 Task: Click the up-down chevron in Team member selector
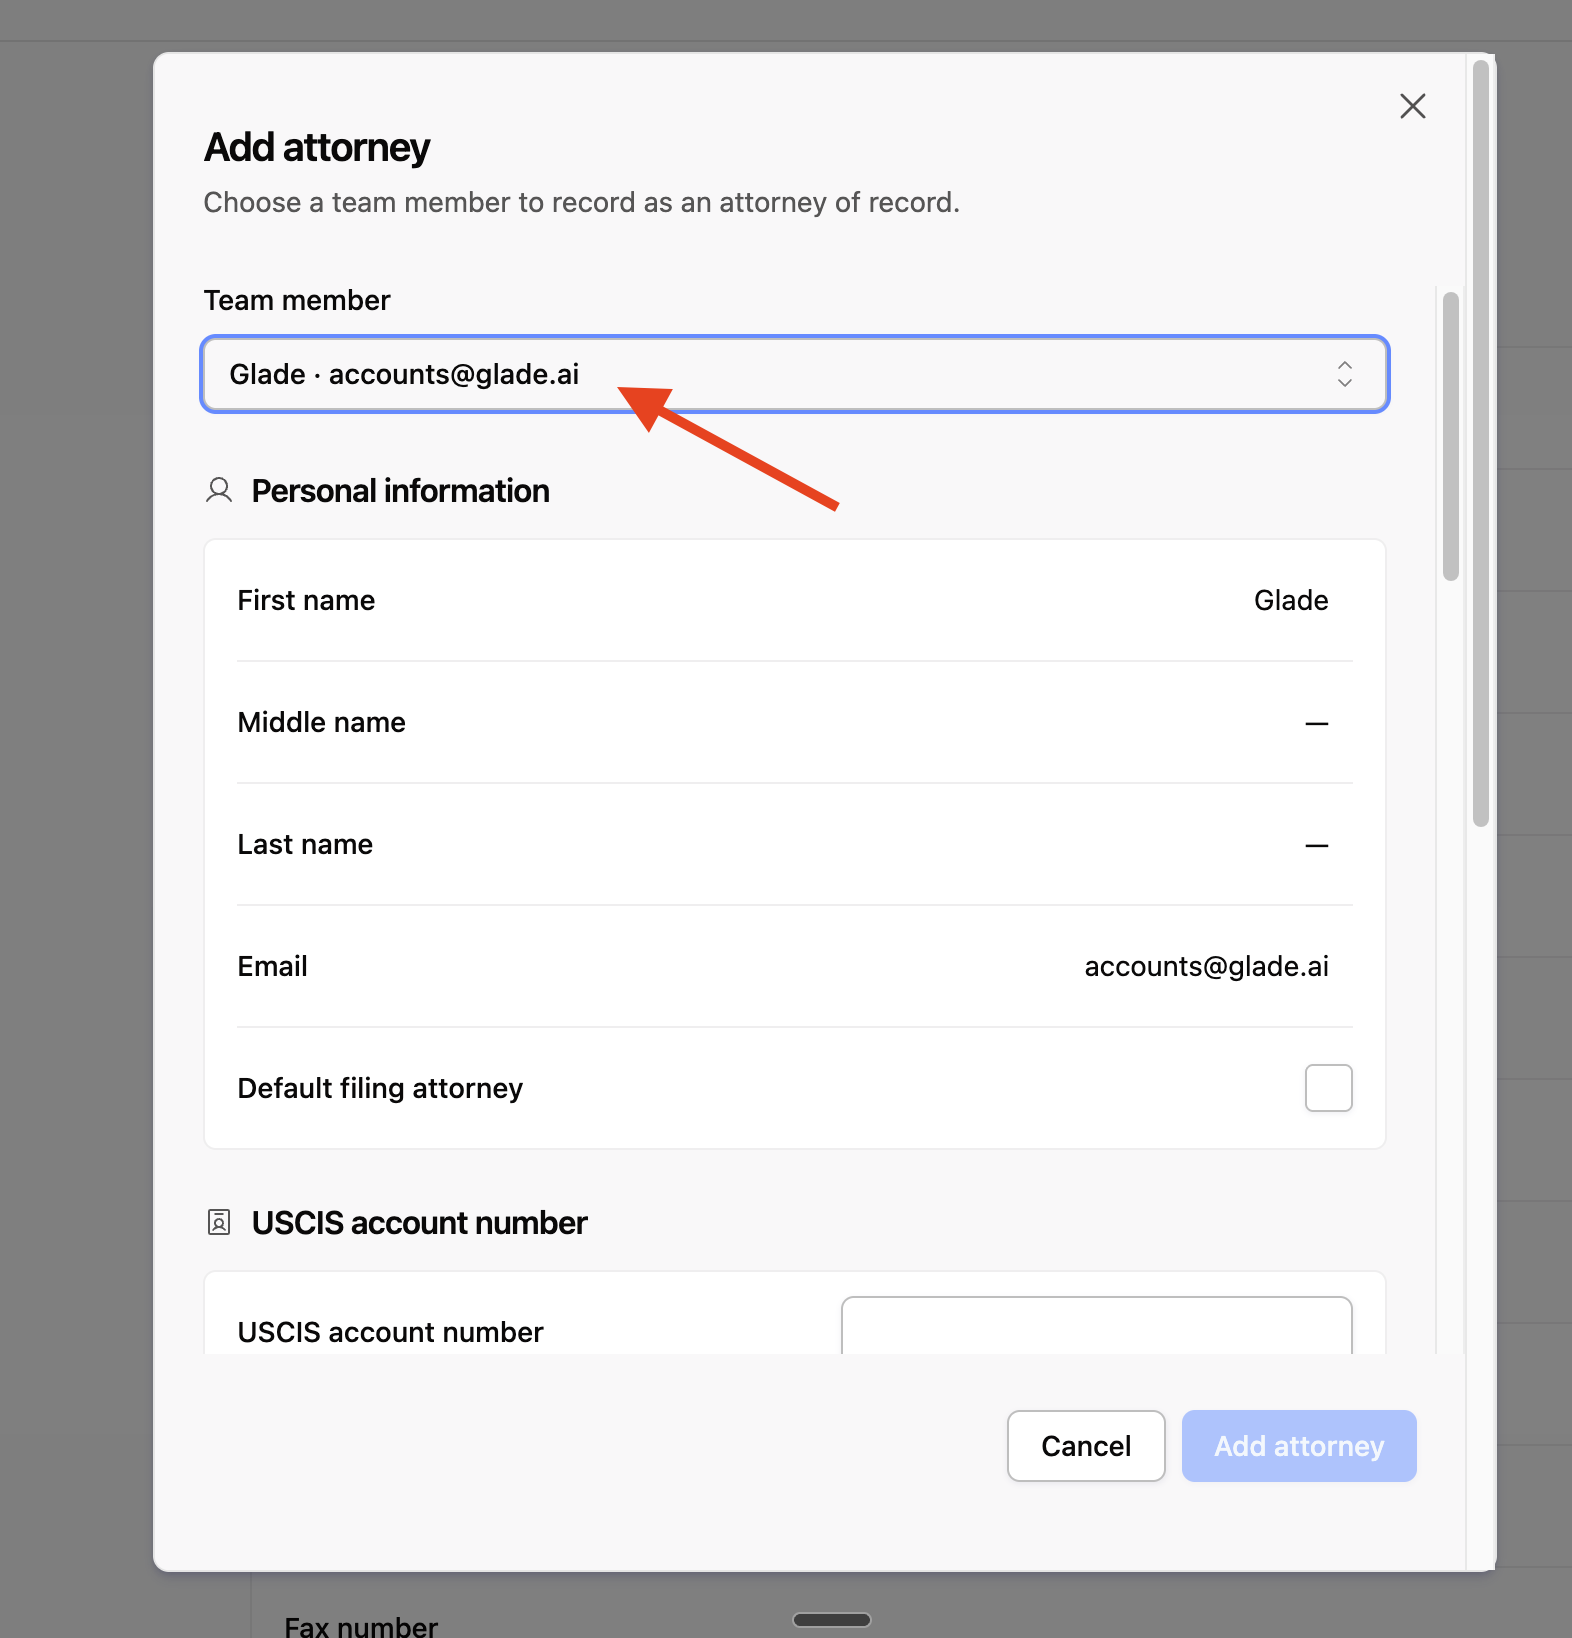(1345, 374)
